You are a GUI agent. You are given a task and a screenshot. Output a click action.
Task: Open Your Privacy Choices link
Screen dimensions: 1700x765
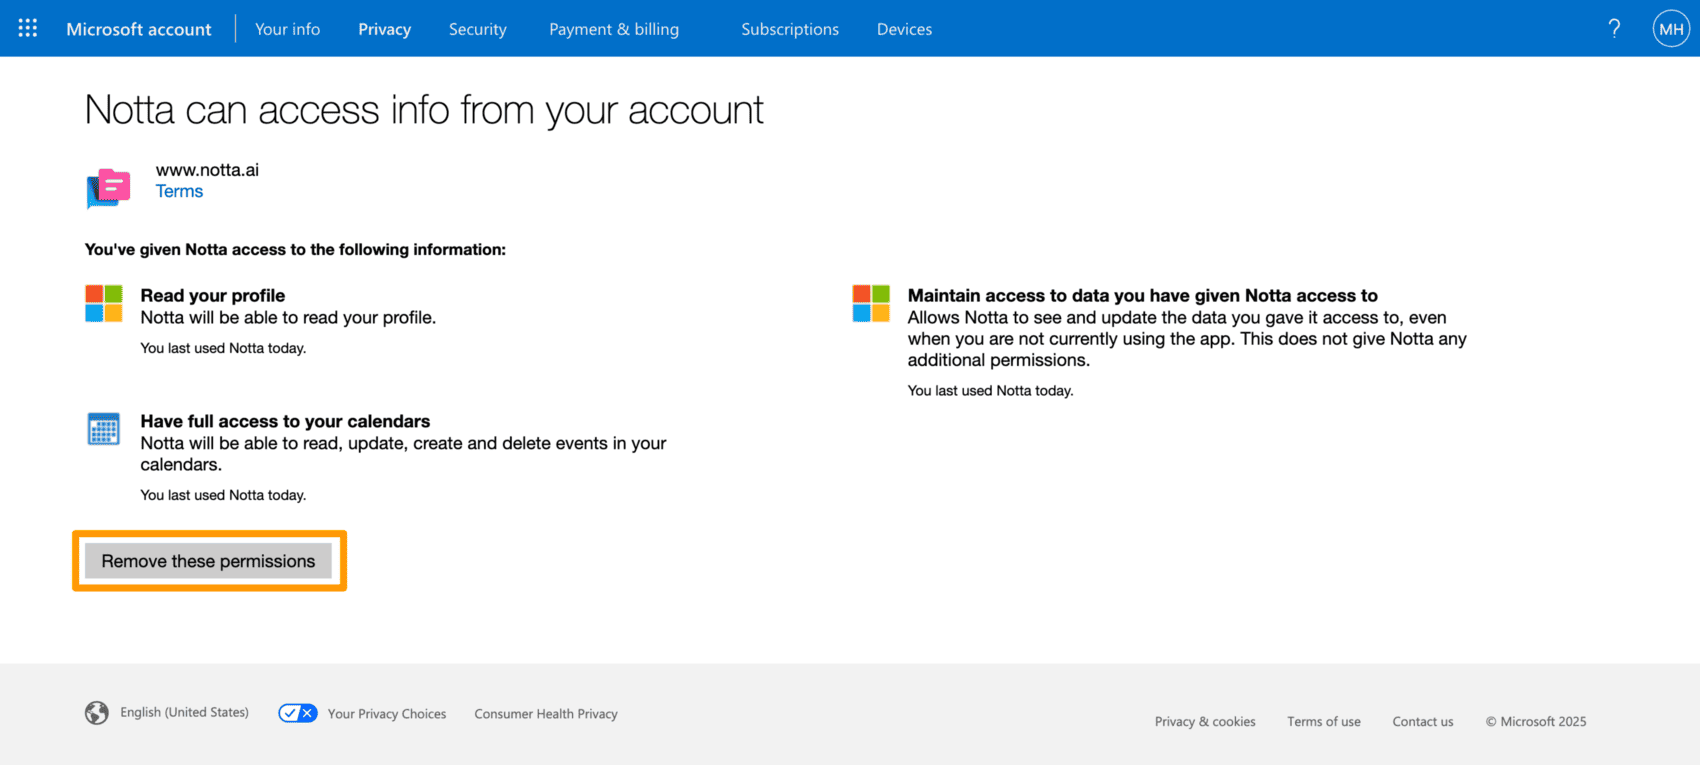(387, 714)
